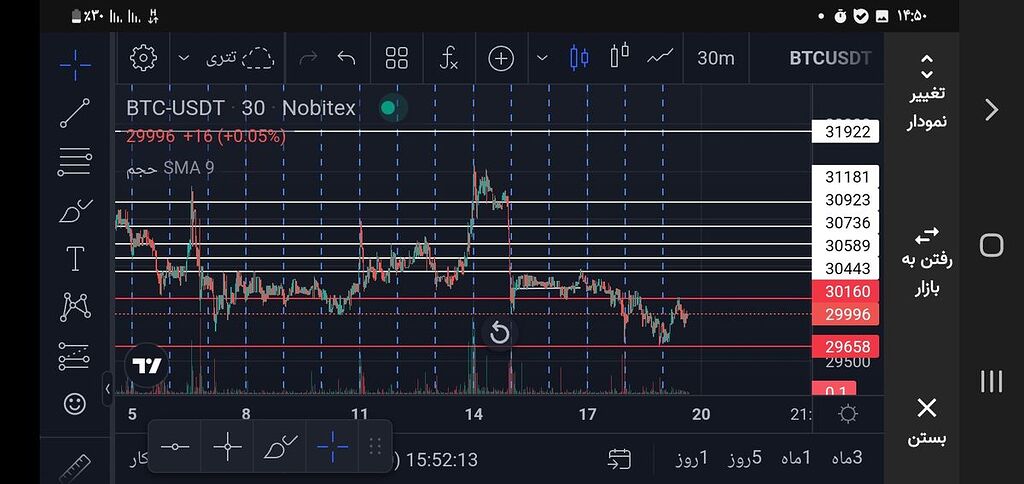Click the compare/add symbol plus icon
This screenshot has height=484, width=1024.
click(x=501, y=58)
